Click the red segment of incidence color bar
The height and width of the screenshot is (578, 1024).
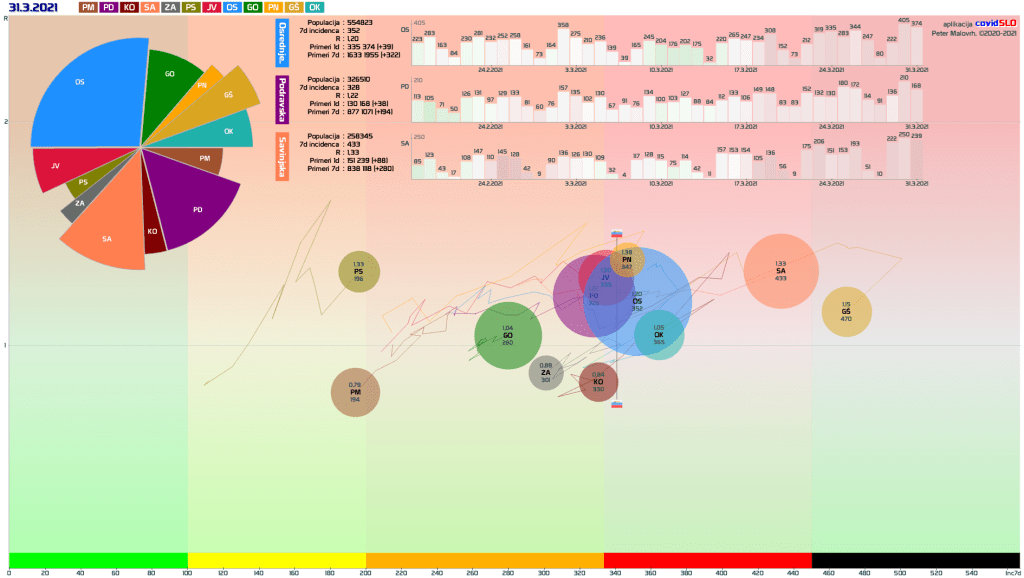(x=707, y=560)
